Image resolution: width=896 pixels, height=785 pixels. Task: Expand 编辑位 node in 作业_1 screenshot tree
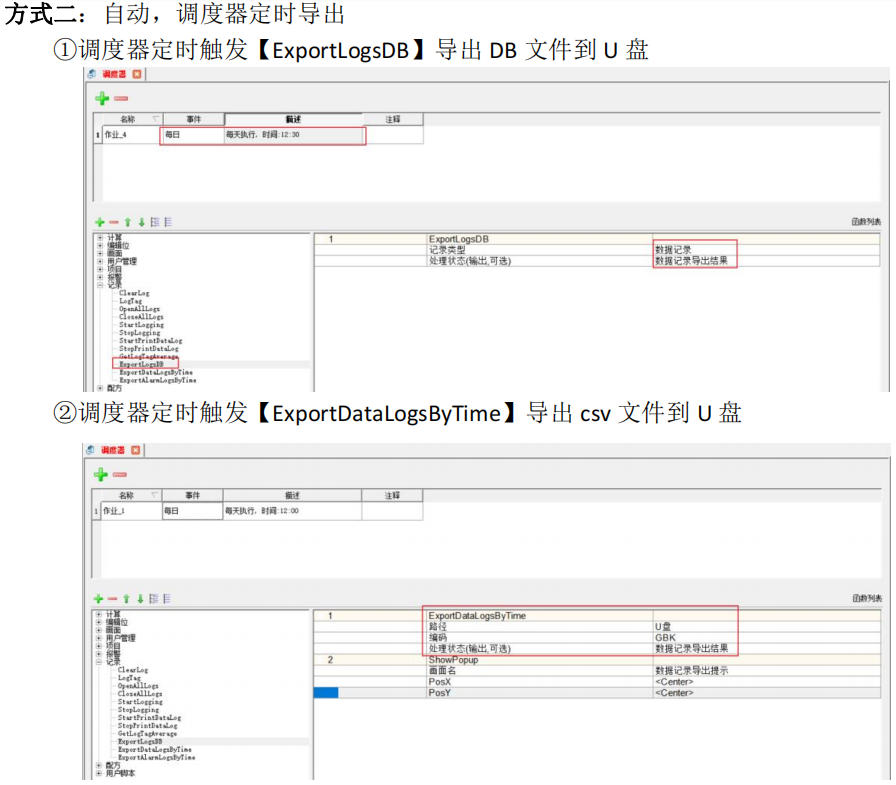pos(99,622)
